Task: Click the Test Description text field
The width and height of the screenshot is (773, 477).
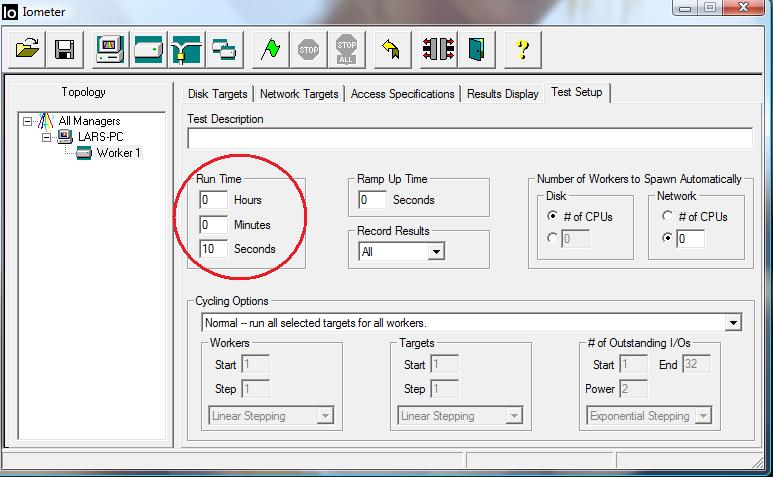Action: pyautogui.click(x=470, y=138)
